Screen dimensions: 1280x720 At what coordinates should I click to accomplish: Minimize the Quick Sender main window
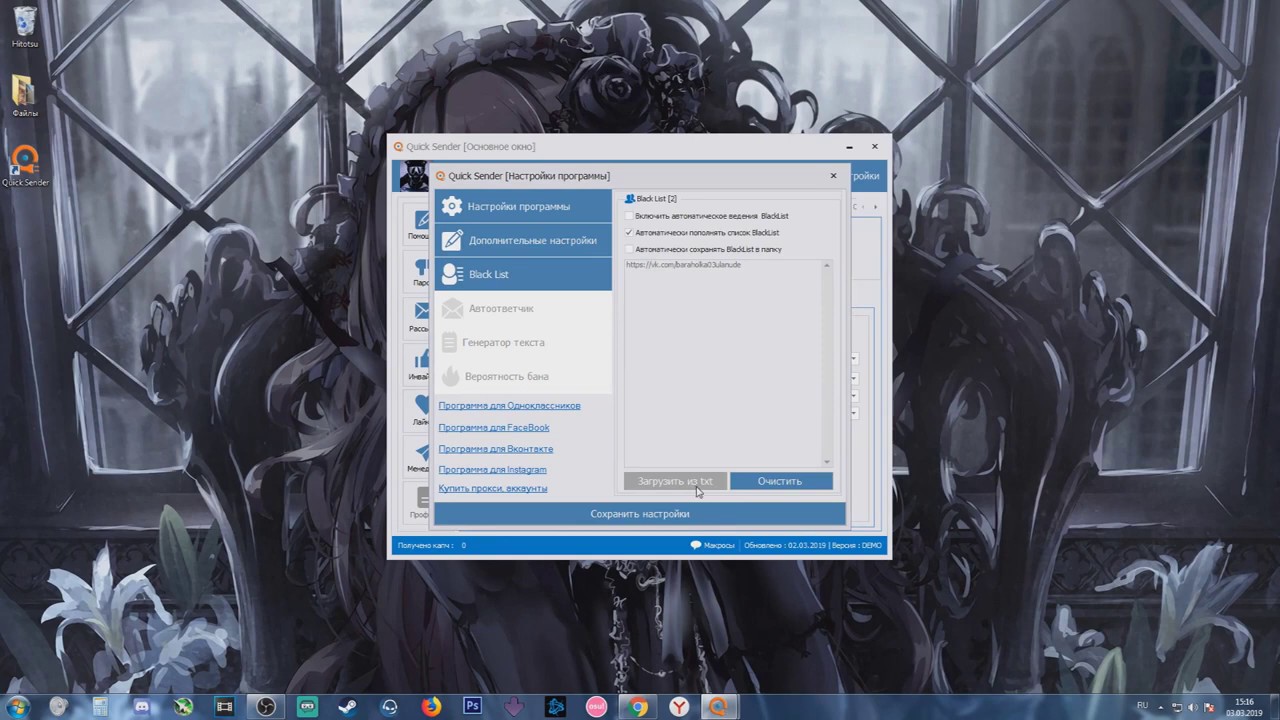click(849, 147)
